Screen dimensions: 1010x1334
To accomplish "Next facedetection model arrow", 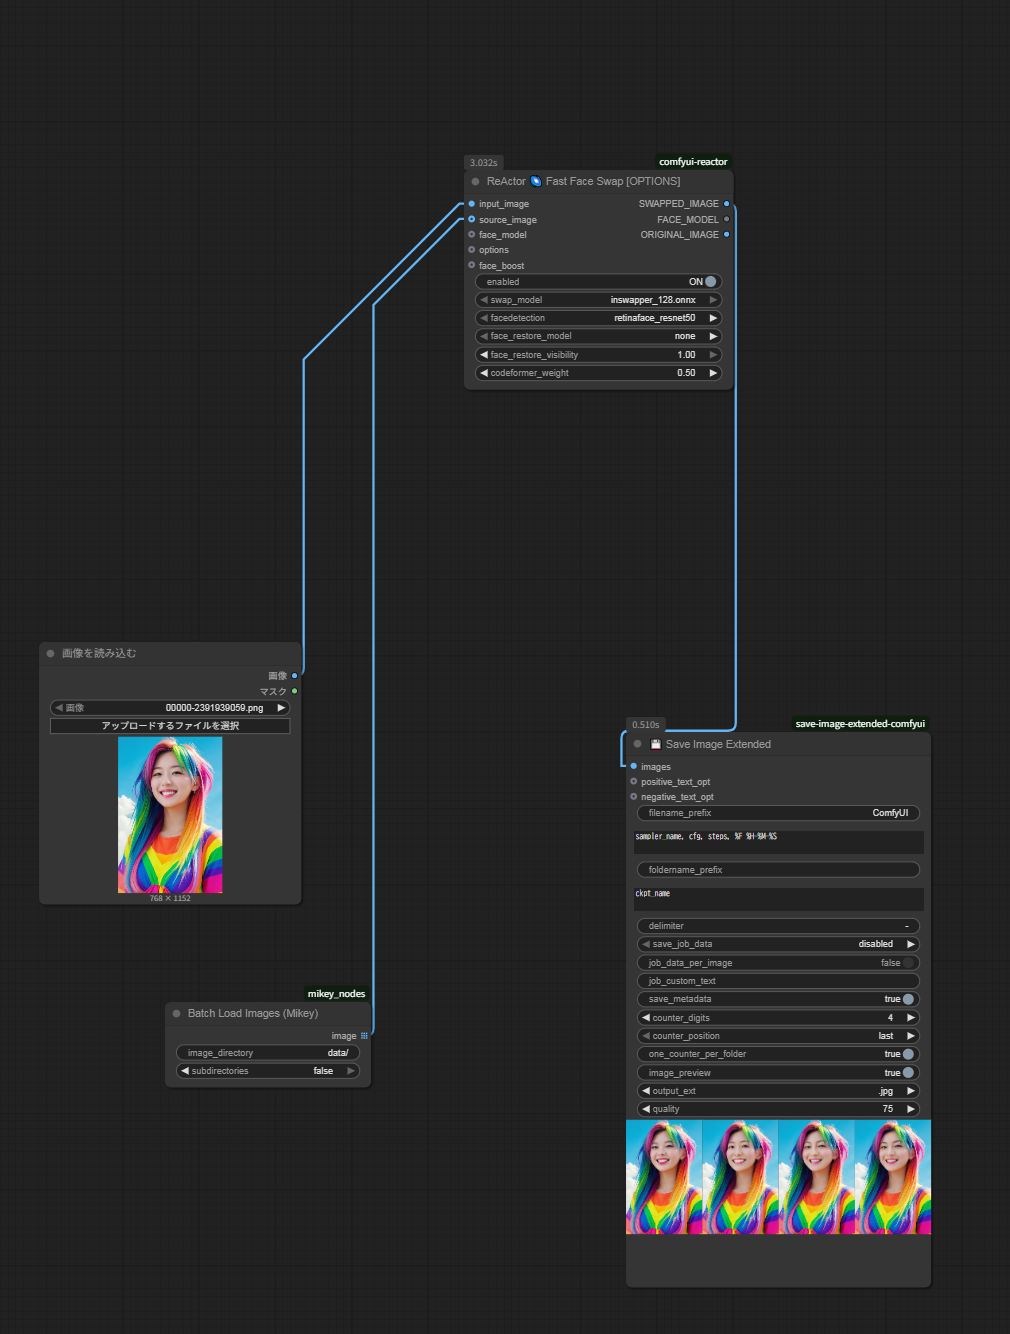I will (713, 318).
